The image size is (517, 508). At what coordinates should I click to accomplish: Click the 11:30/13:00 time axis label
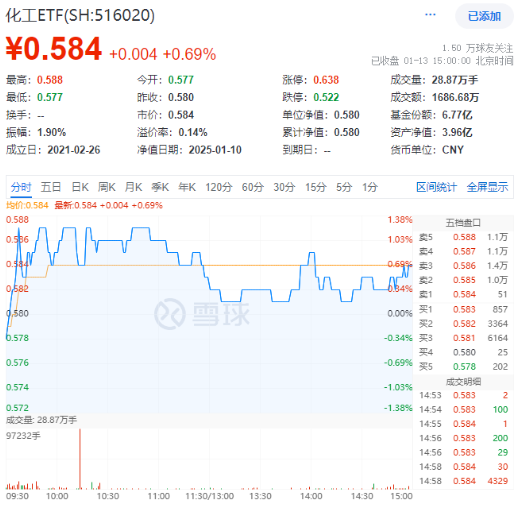click(209, 496)
